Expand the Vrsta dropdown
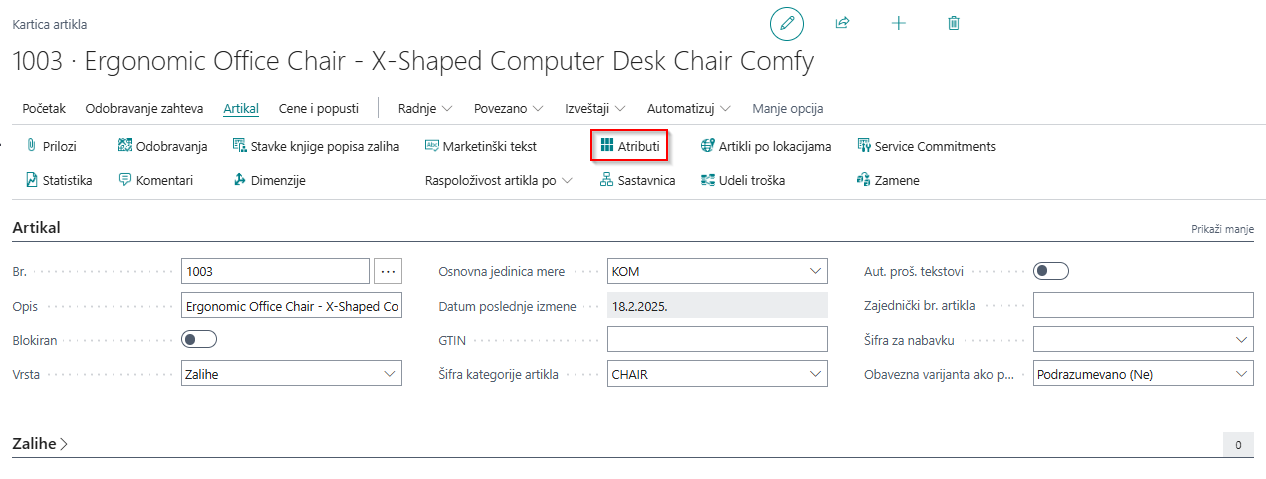This screenshot has height=479, width=1266. (x=389, y=374)
